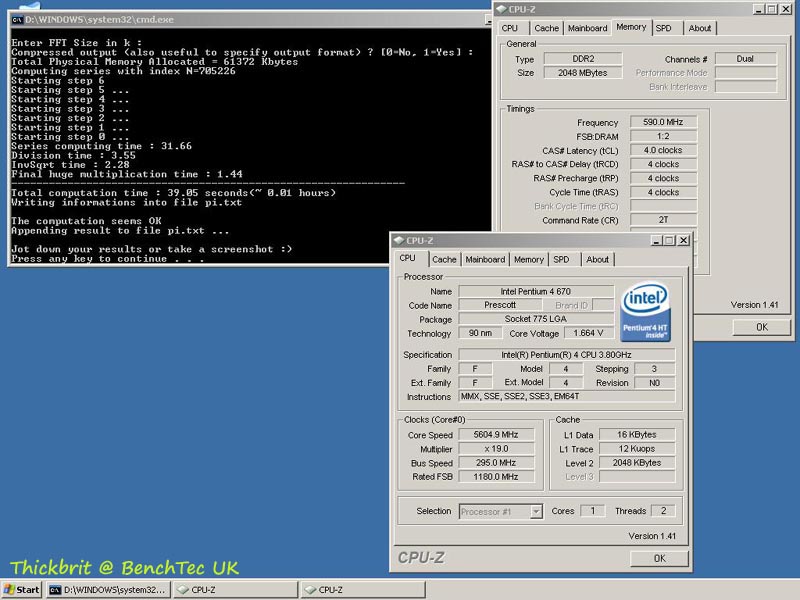This screenshot has height=600, width=800.
Task: Click the Technology value '90 nm'
Action: tap(480, 333)
